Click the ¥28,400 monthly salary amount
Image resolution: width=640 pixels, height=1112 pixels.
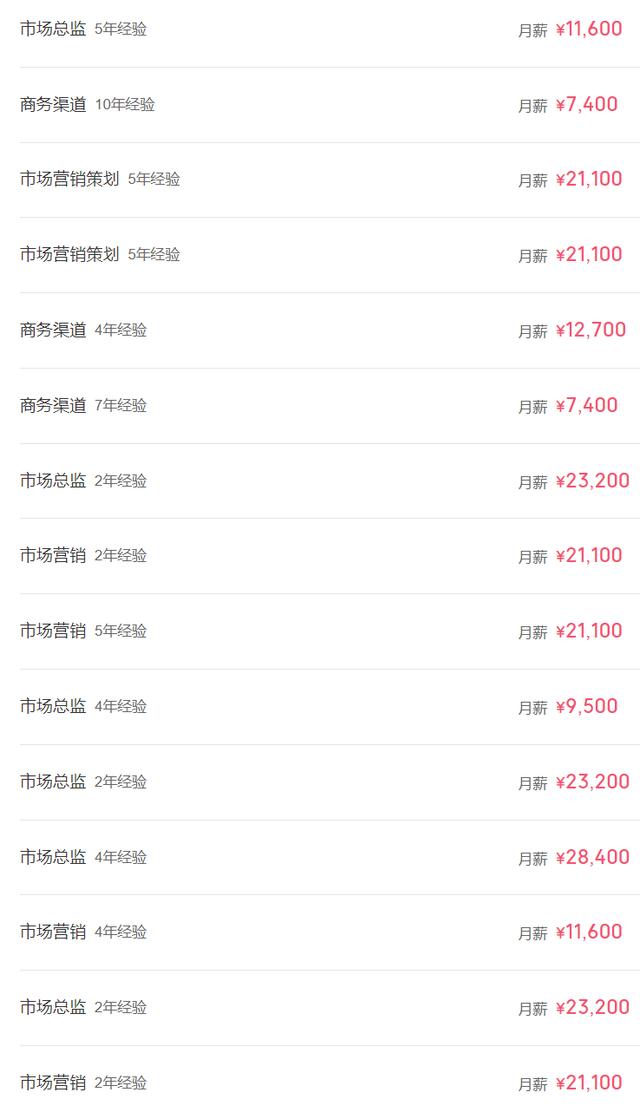(x=592, y=857)
